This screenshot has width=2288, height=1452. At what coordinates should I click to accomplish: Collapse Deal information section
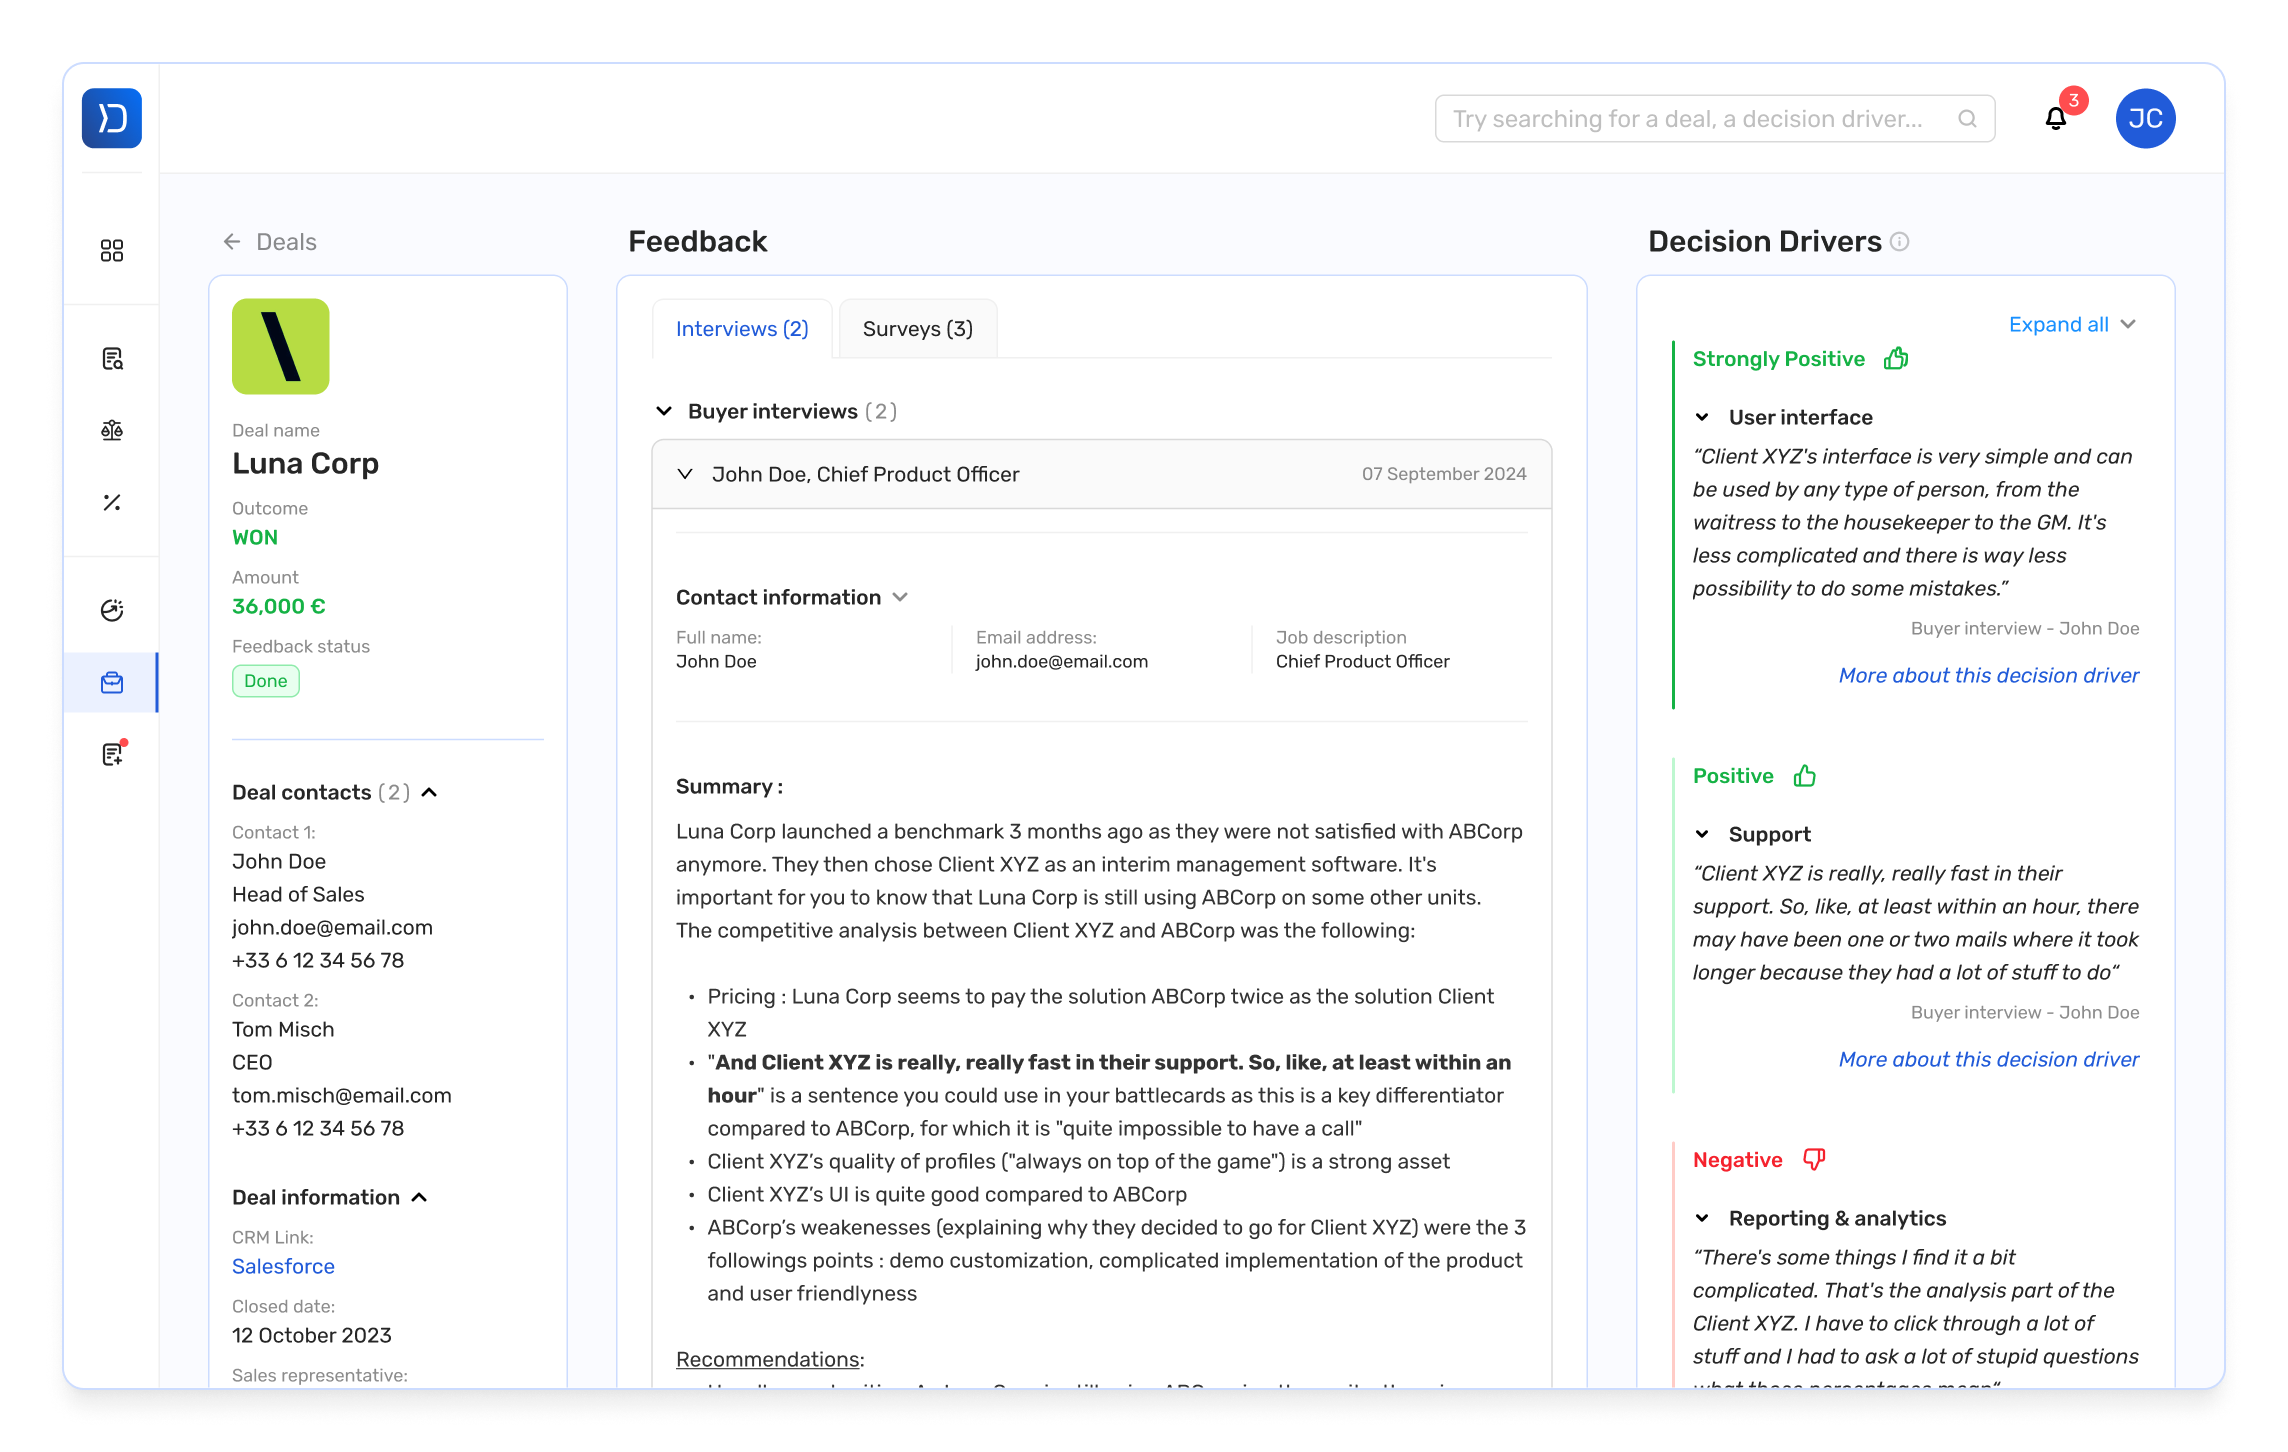420,1197
